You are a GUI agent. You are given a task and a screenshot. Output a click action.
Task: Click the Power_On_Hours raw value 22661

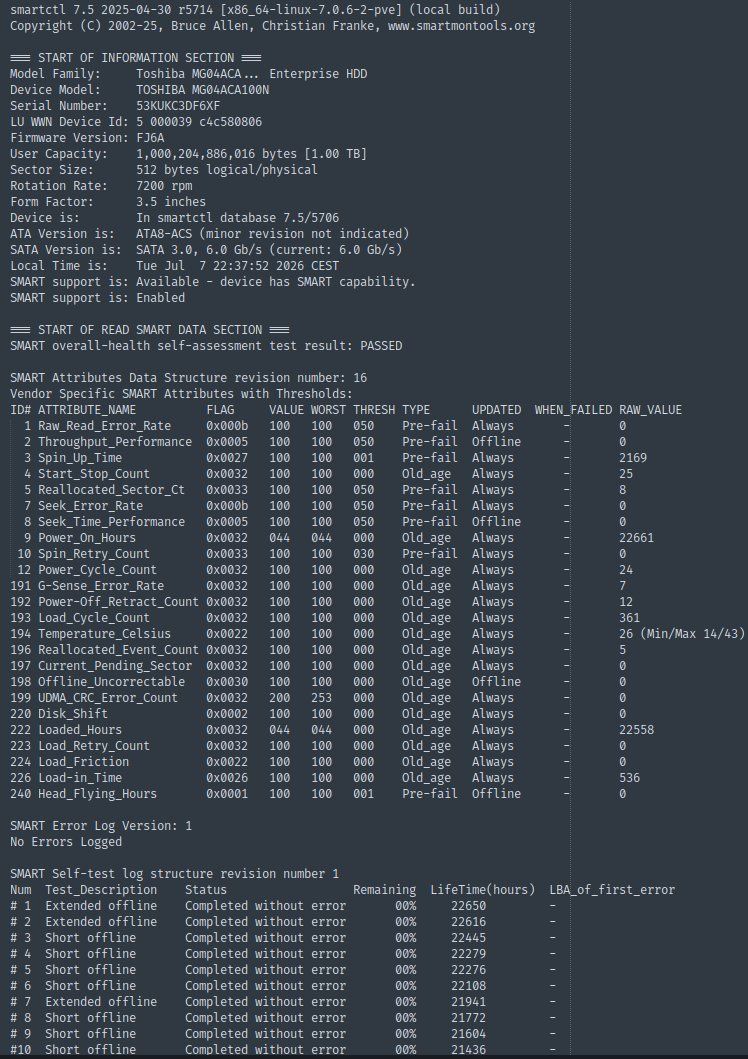click(636, 538)
